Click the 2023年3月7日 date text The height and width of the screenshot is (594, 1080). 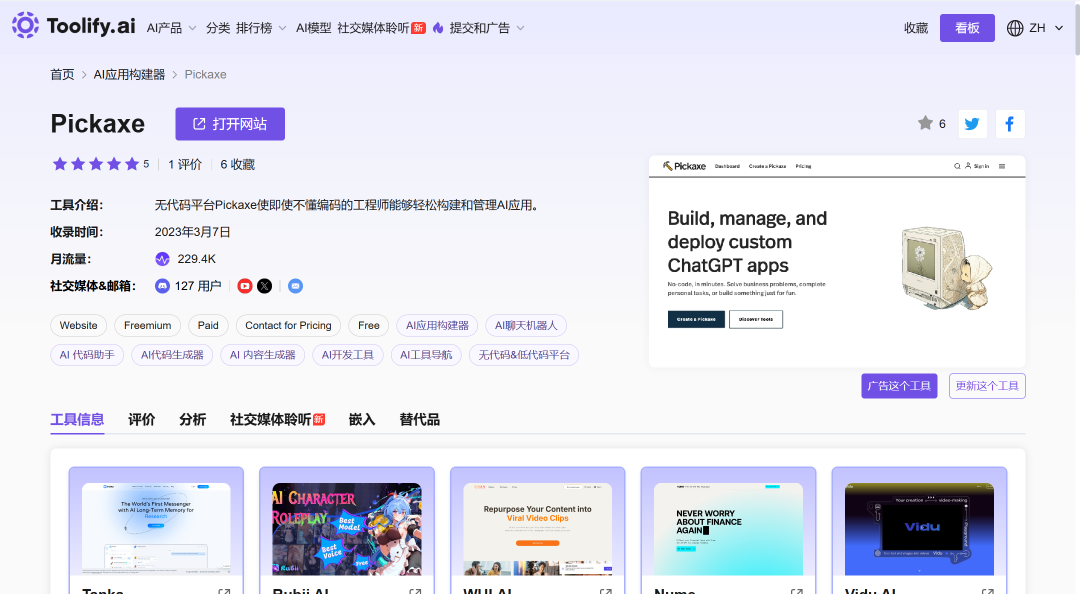click(192, 232)
